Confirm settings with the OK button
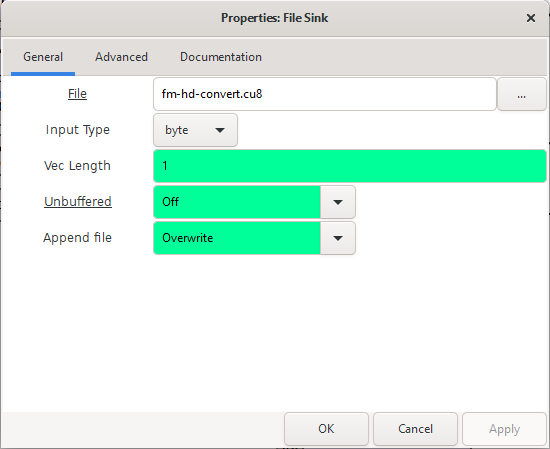 click(x=326, y=429)
